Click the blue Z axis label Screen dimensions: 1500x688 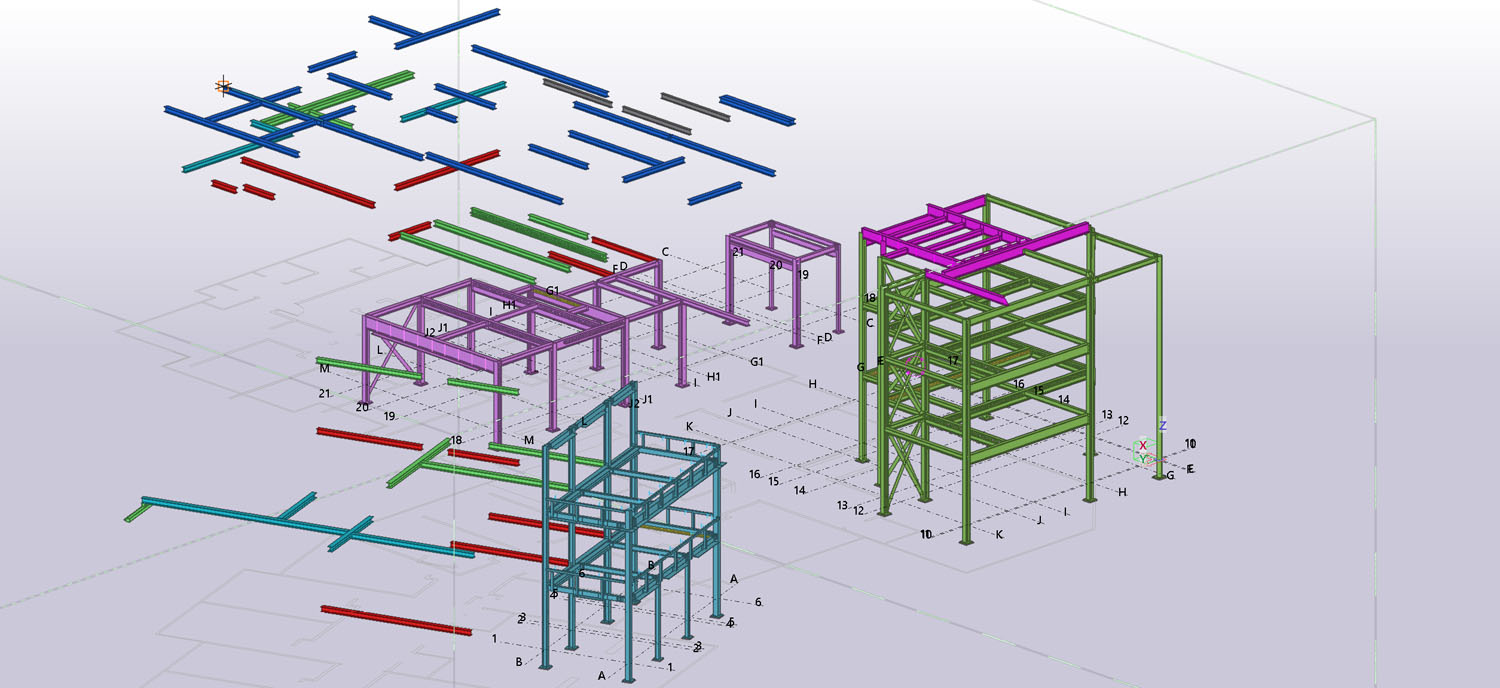pyautogui.click(x=1162, y=426)
